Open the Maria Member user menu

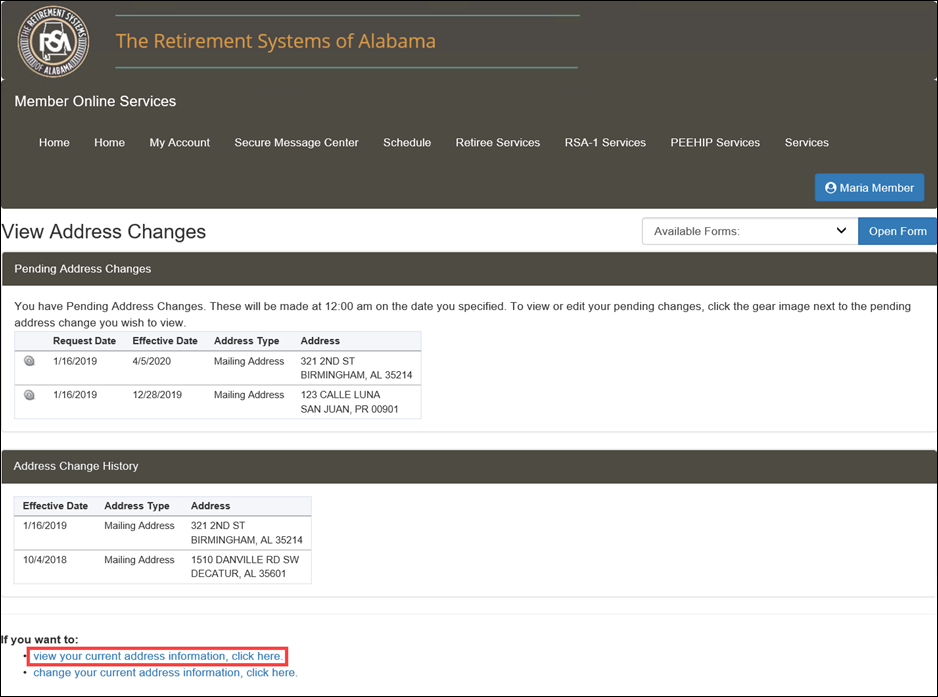pyautogui.click(x=869, y=188)
